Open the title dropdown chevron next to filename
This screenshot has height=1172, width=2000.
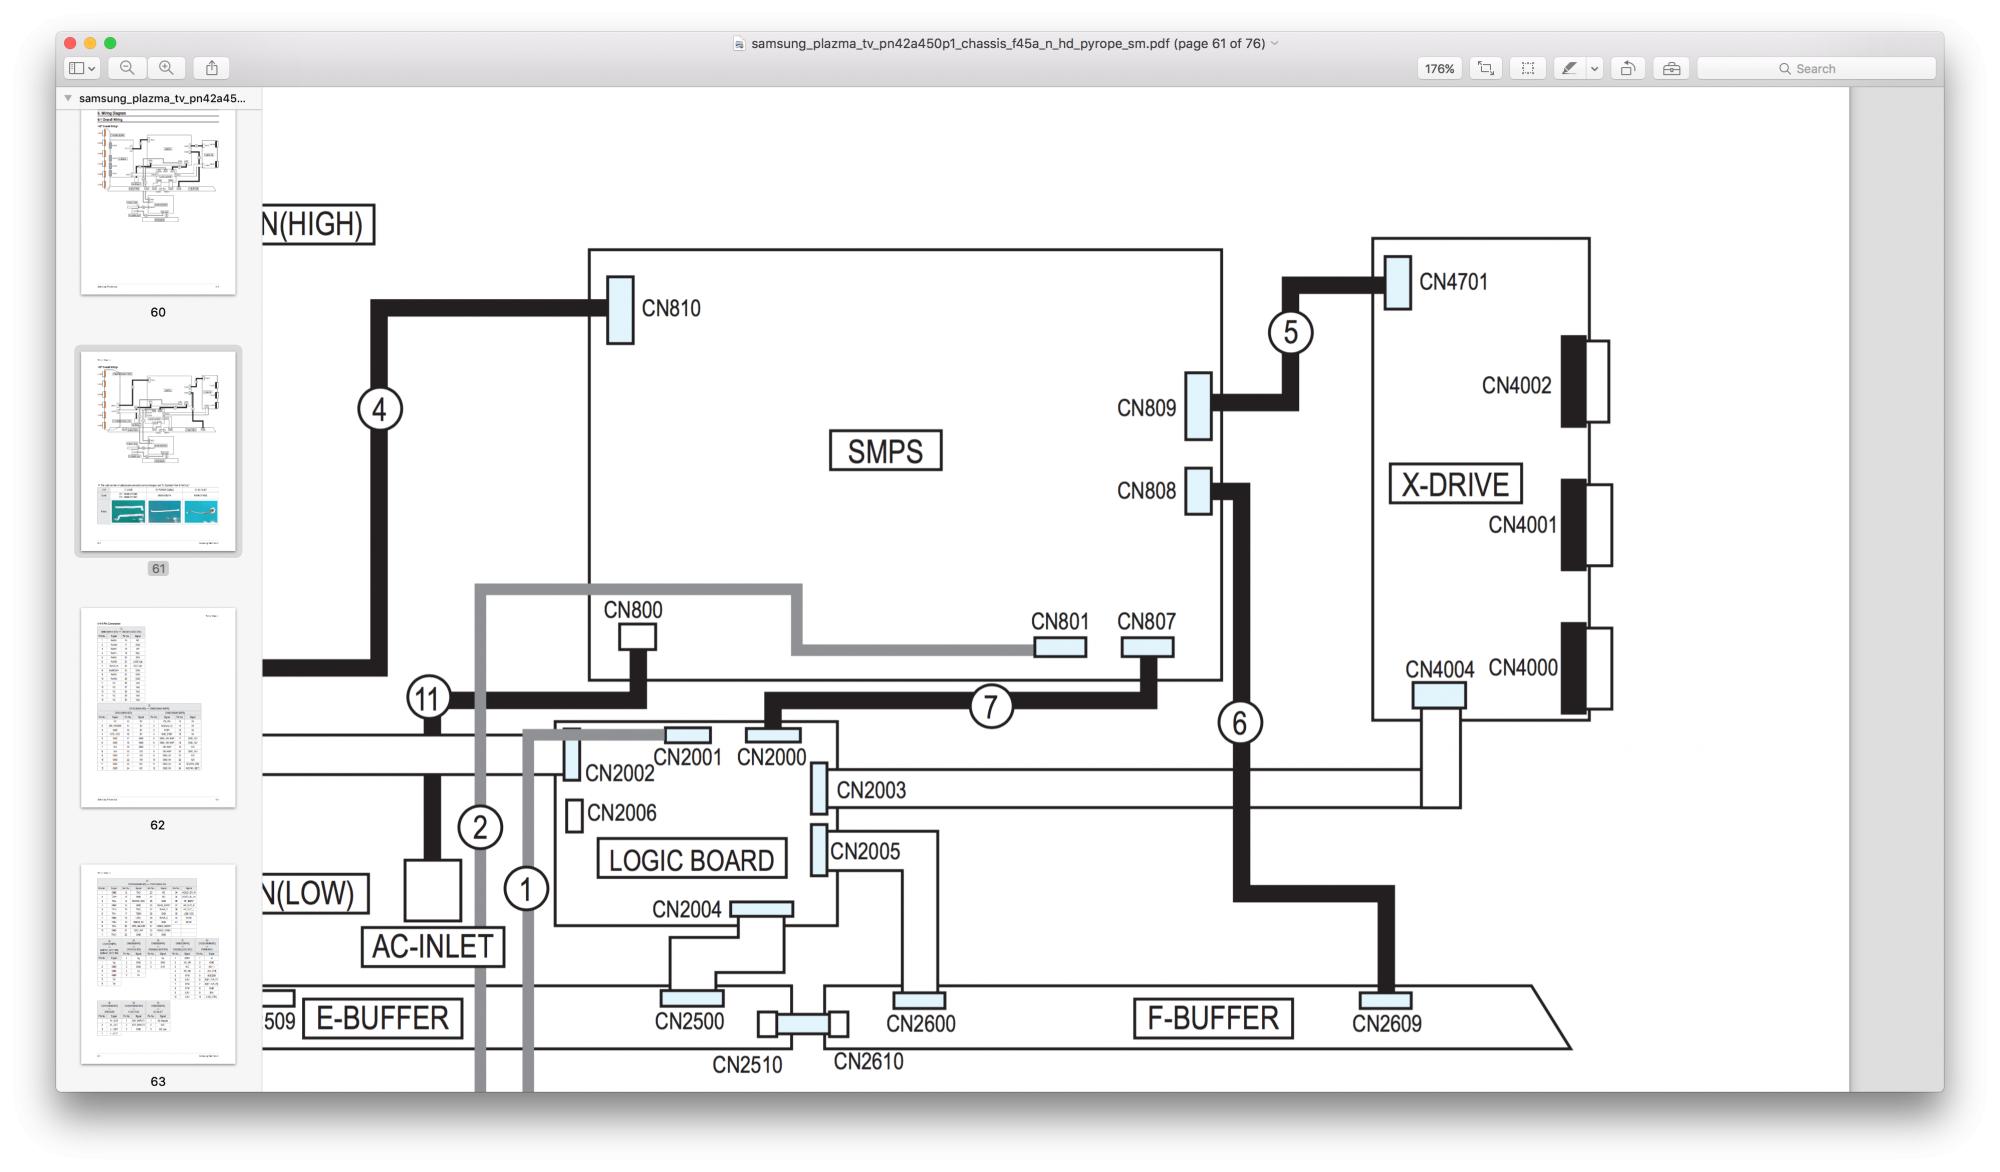(x=1274, y=43)
